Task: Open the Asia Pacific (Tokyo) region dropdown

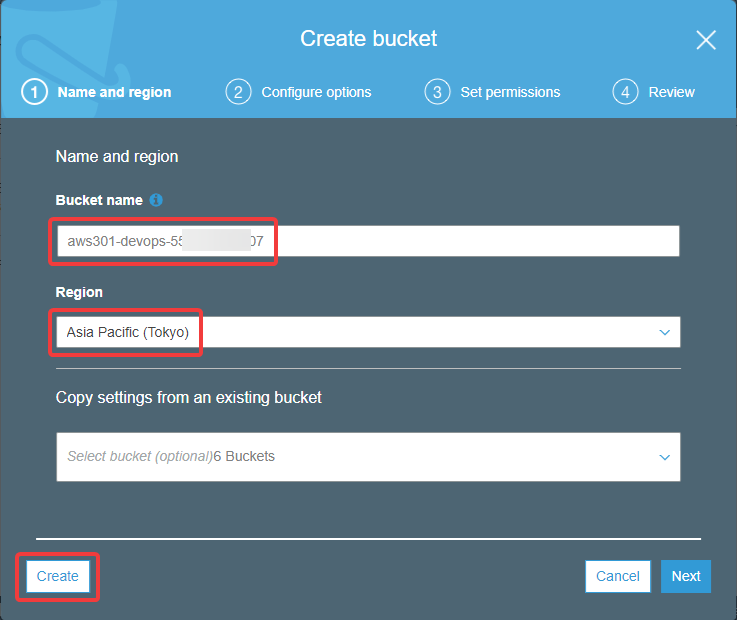Action: (x=368, y=332)
